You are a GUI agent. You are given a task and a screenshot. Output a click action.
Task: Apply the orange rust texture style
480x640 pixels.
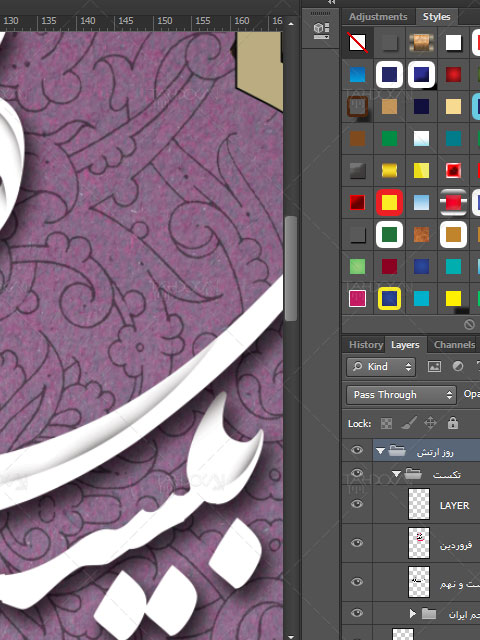(421, 235)
